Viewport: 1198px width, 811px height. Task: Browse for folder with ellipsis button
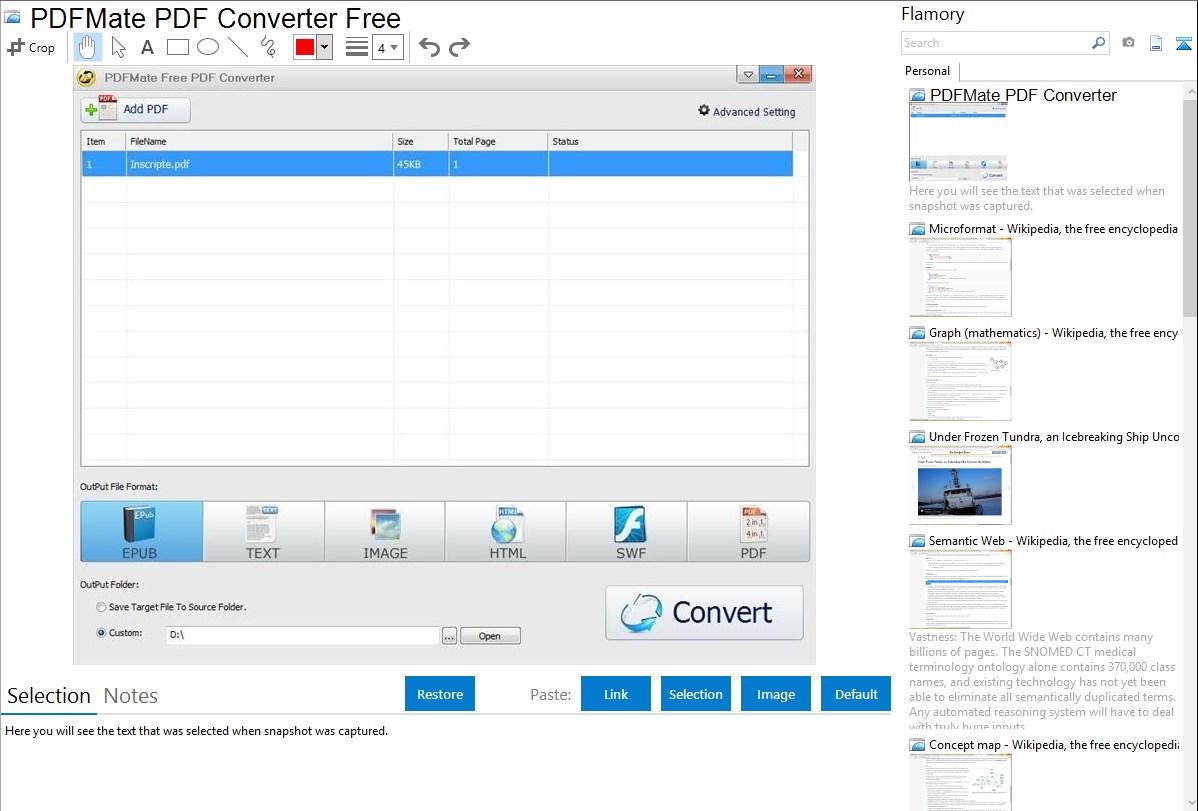pyautogui.click(x=449, y=636)
